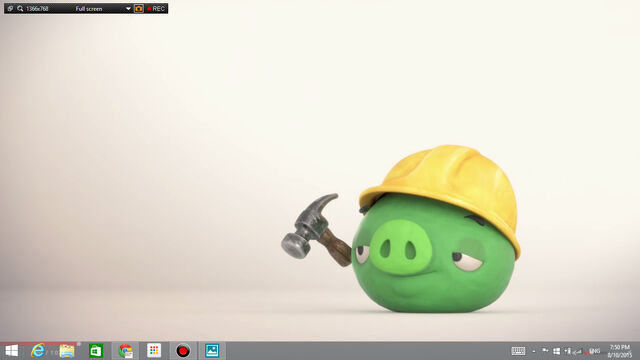The width and height of the screenshot is (640, 360).
Task: Take a screenshot with the orange camera button
Action: 139,9
